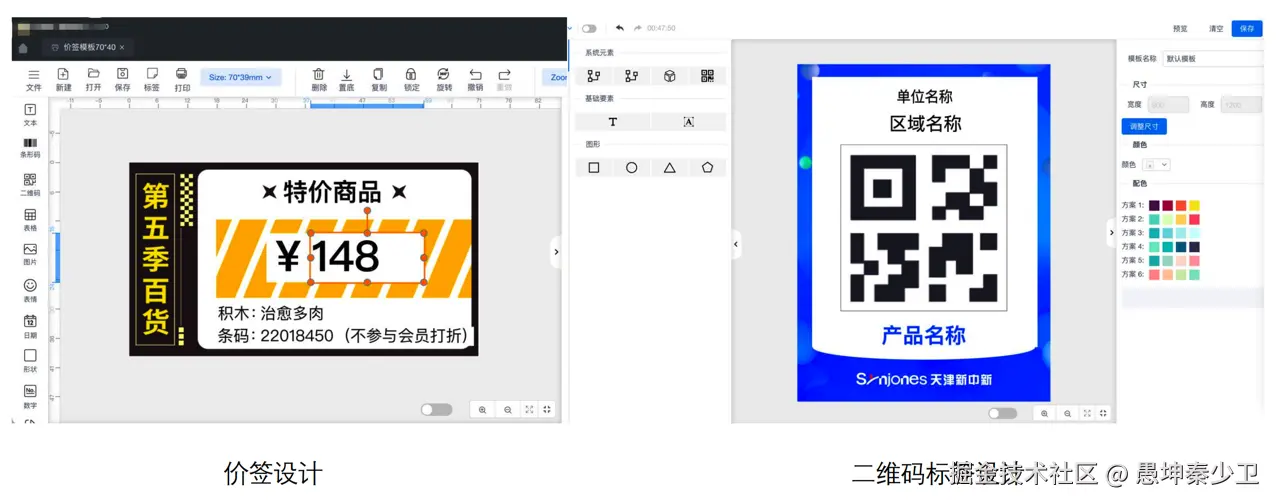
Task: Insert a circle shape
Action: 632,168
